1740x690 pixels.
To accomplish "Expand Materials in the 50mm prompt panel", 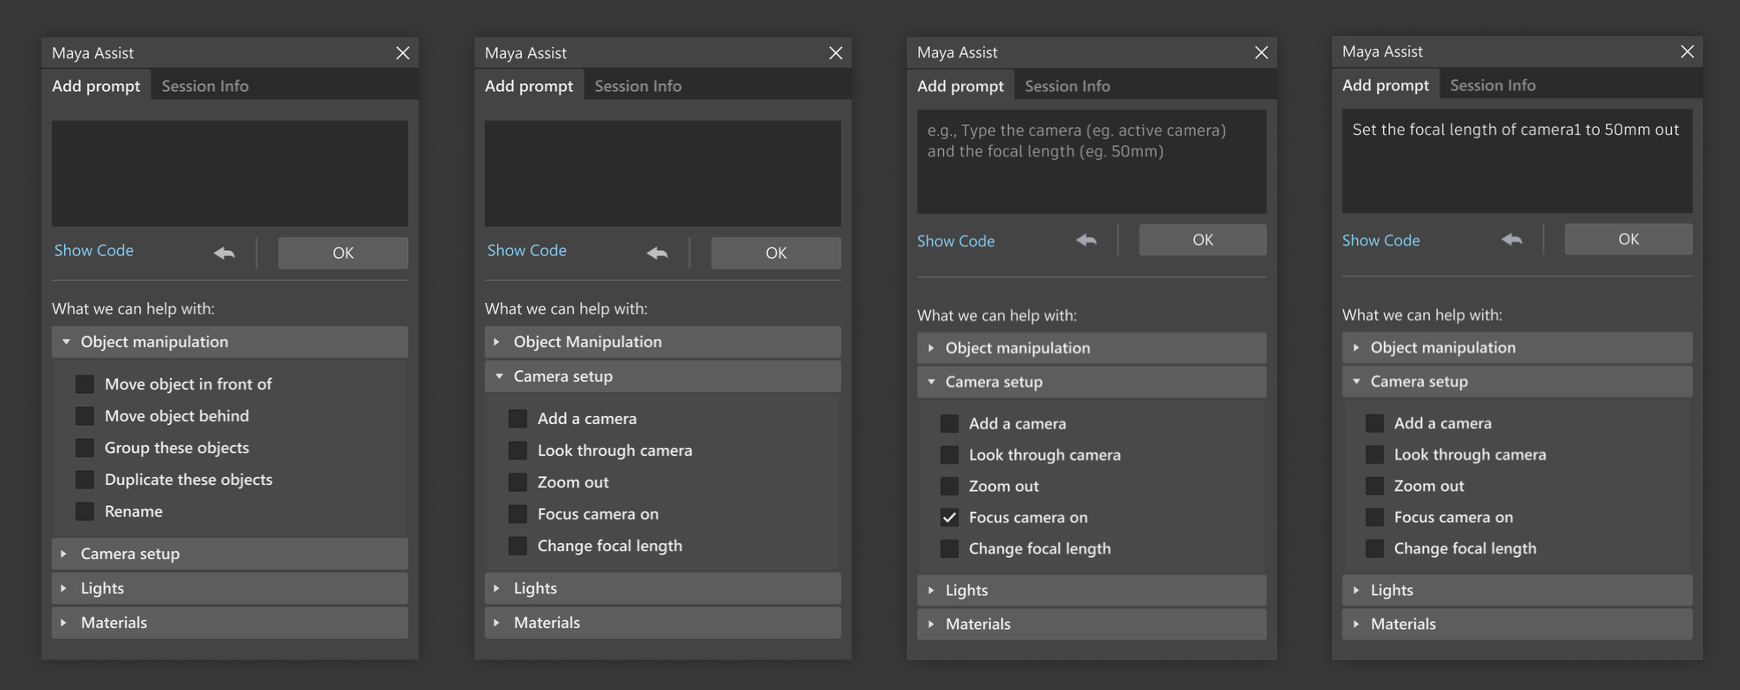I will (x=1517, y=624).
